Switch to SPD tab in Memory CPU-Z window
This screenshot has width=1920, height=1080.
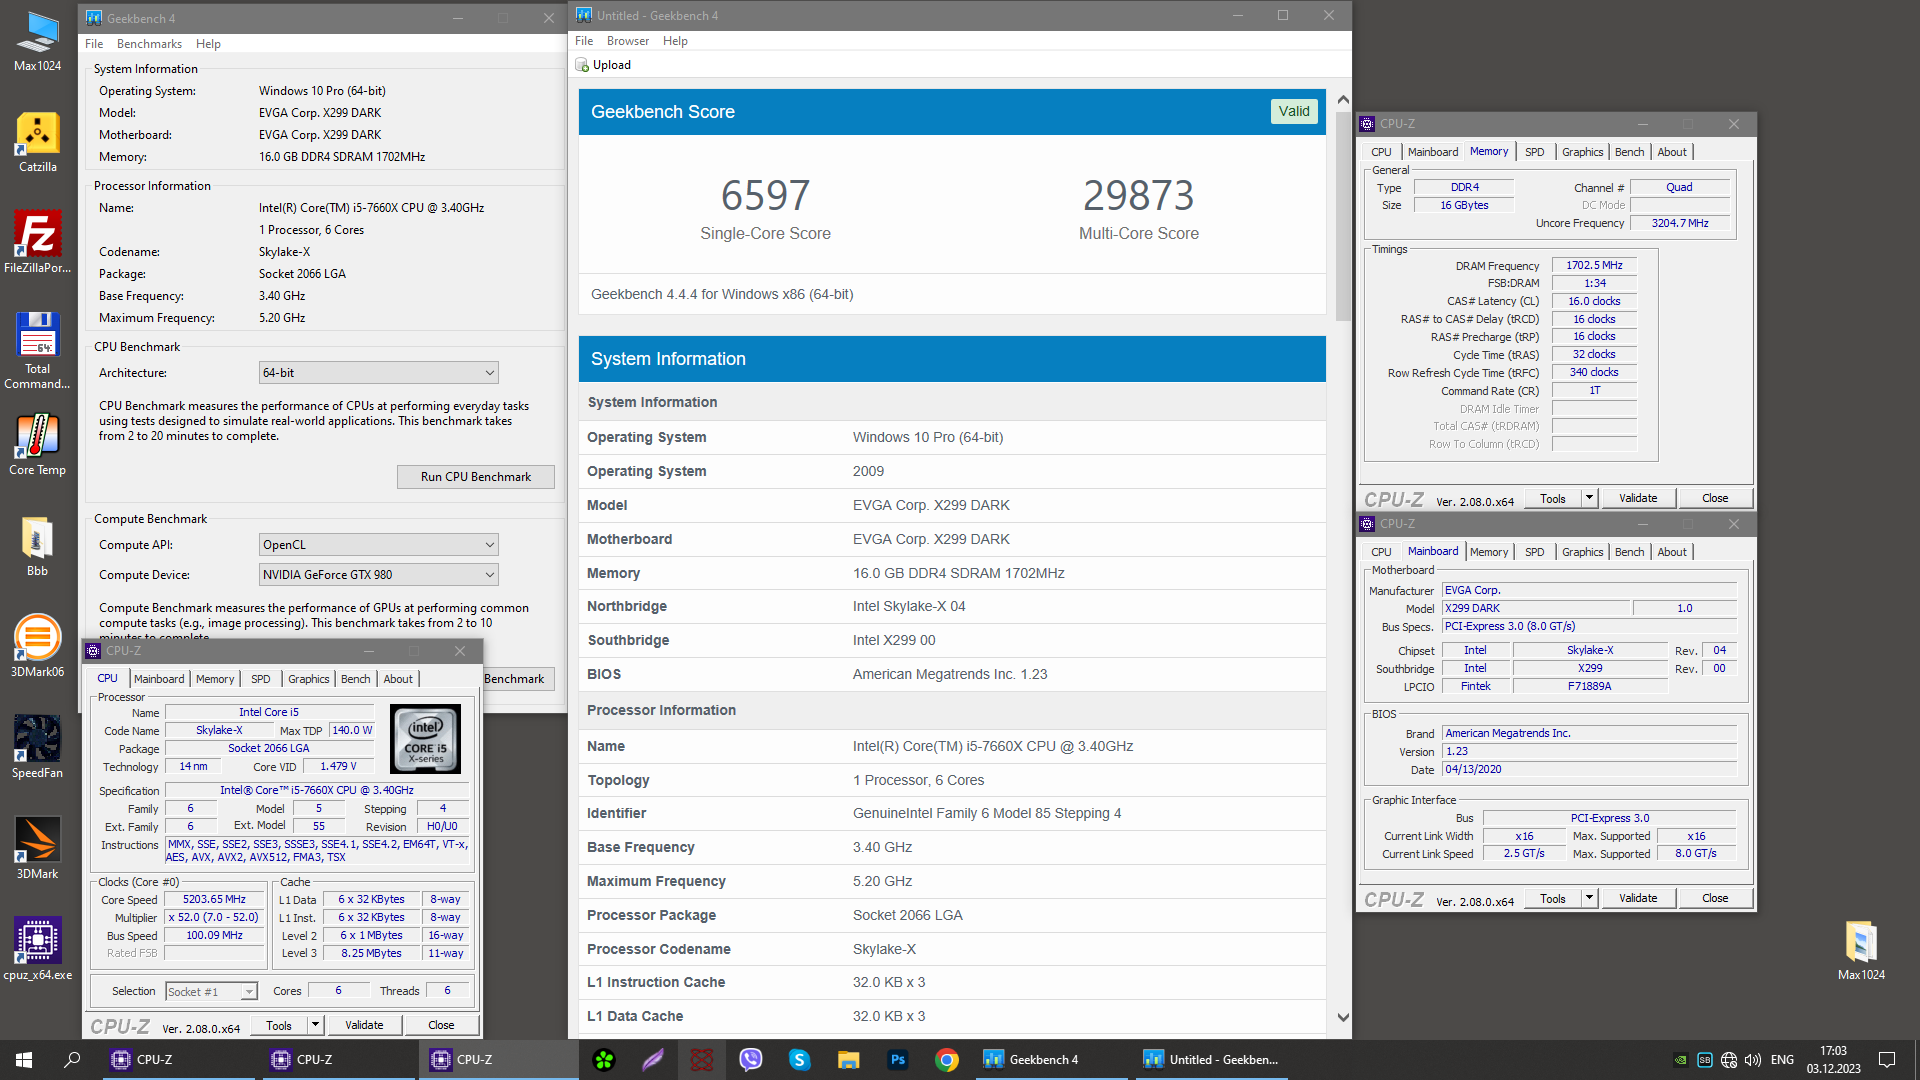click(1534, 152)
